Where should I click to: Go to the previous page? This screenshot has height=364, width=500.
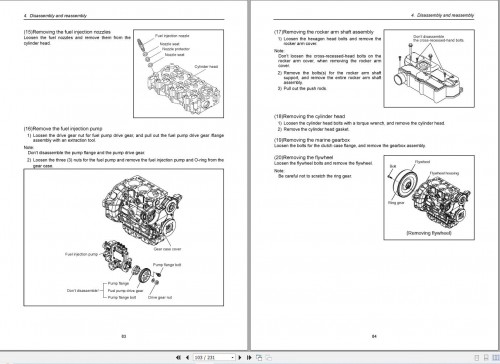(x=187, y=357)
